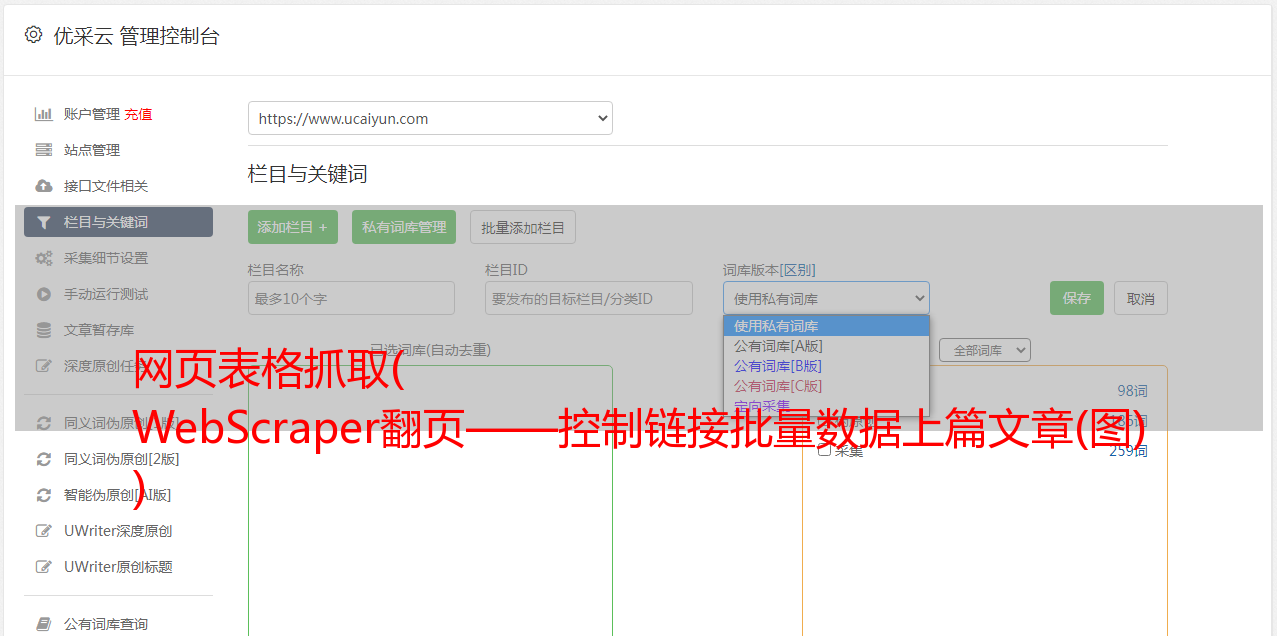Click the cogs icon for 采集细节设置
1277x636 pixels.
point(43,258)
